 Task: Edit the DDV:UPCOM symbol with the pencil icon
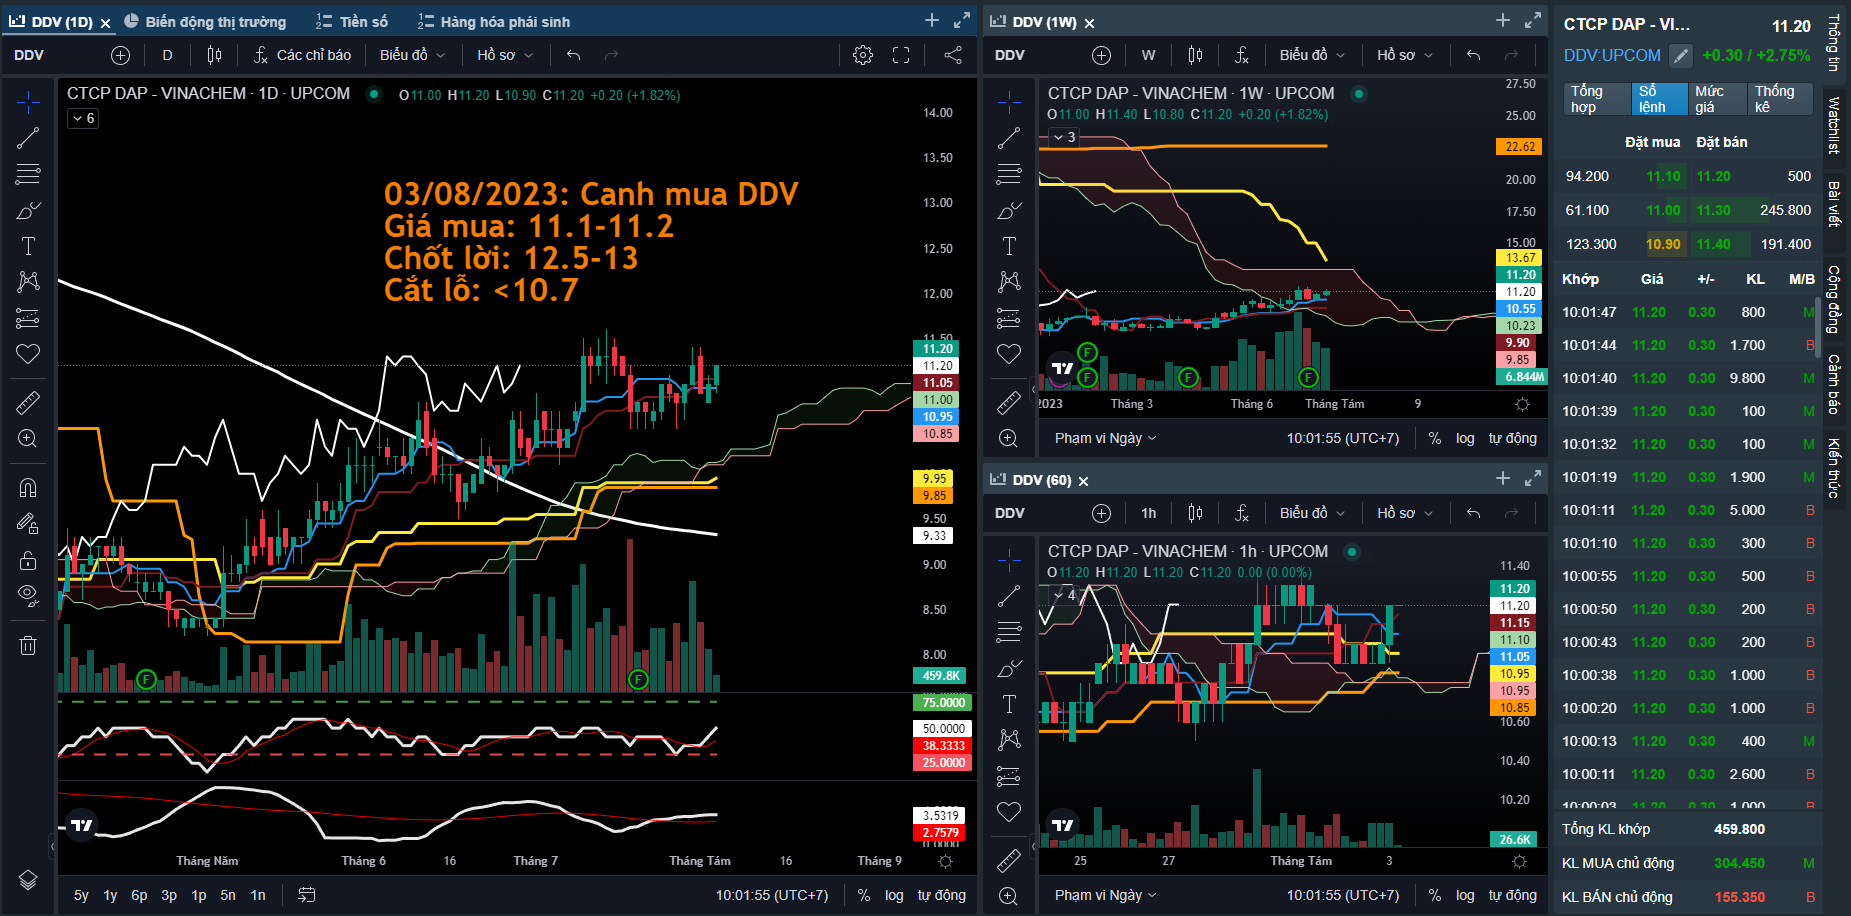1682,56
